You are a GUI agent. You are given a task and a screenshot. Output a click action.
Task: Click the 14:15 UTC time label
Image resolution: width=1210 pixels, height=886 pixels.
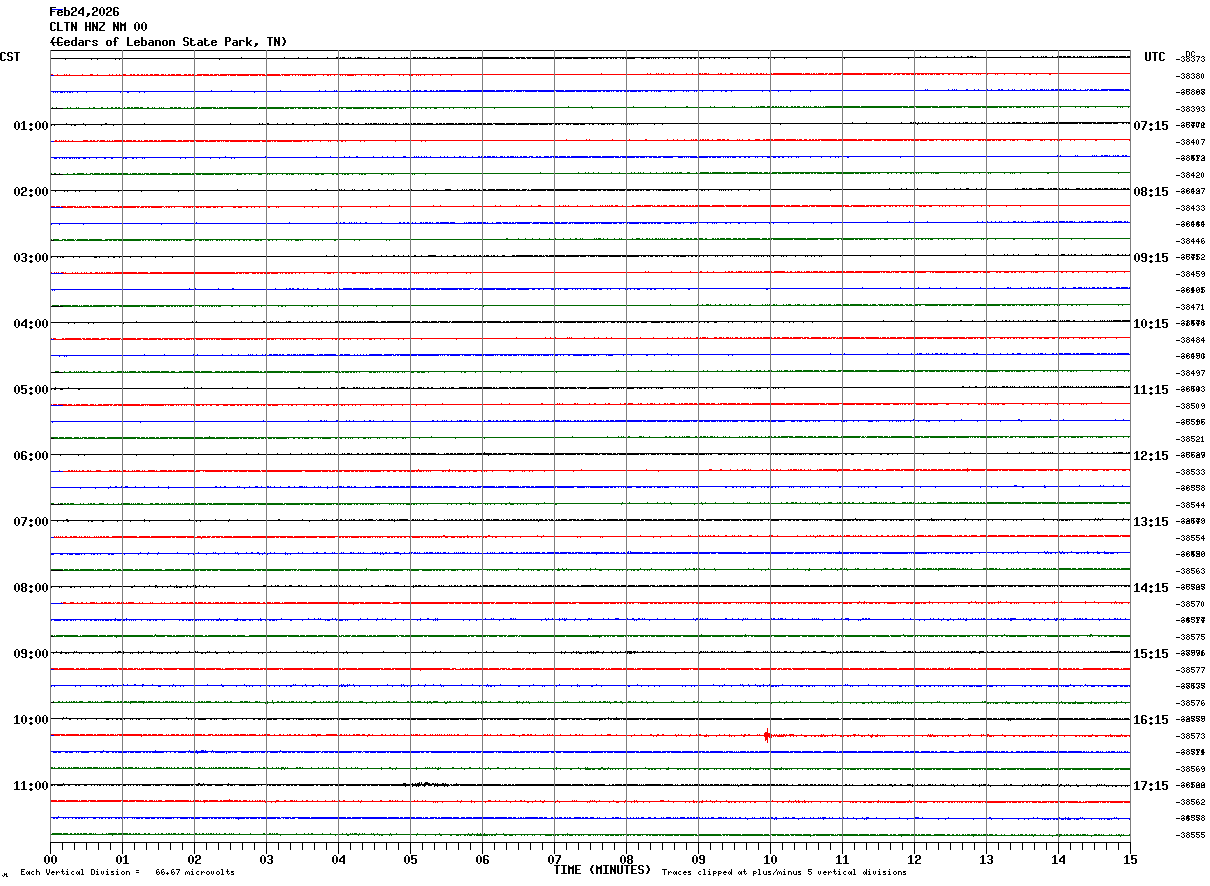click(1151, 588)
